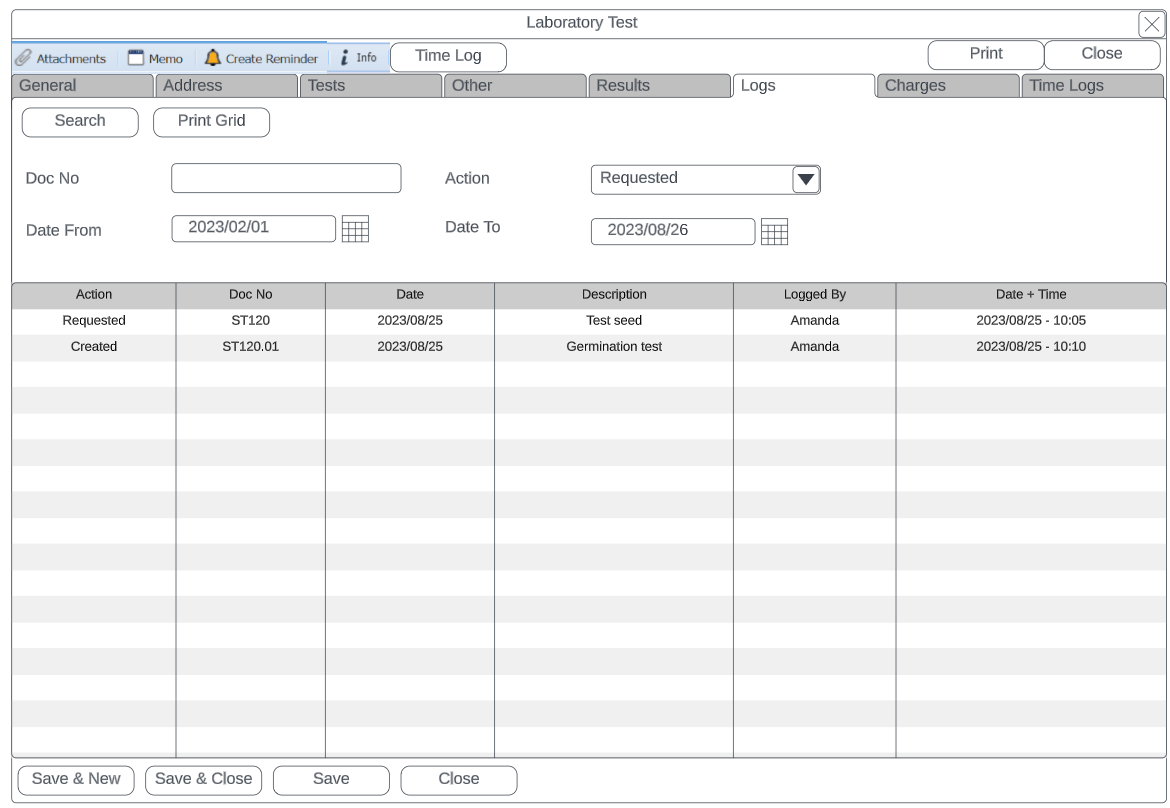
Task: Click the Save & Close button
Action: pyautogui.click(x=203, y=779)
